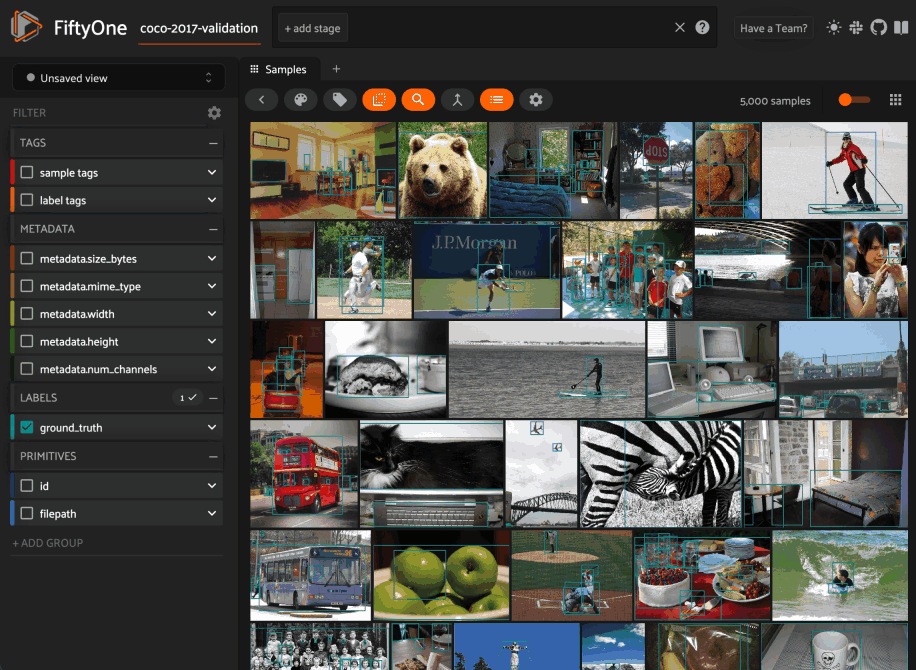Switch to the Samples tab
Screen dimensions: 916x670
(x=279, y=70)
